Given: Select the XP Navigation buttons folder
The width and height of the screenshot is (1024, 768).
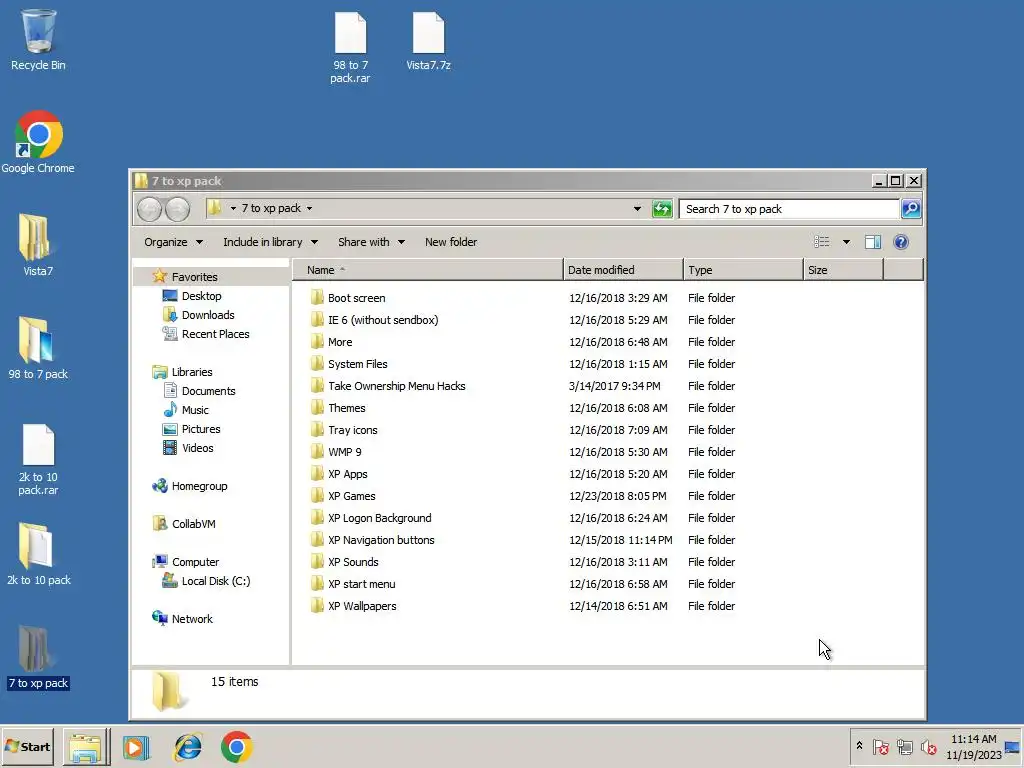Looking at the screenshot, I should [x=381, y=540].
